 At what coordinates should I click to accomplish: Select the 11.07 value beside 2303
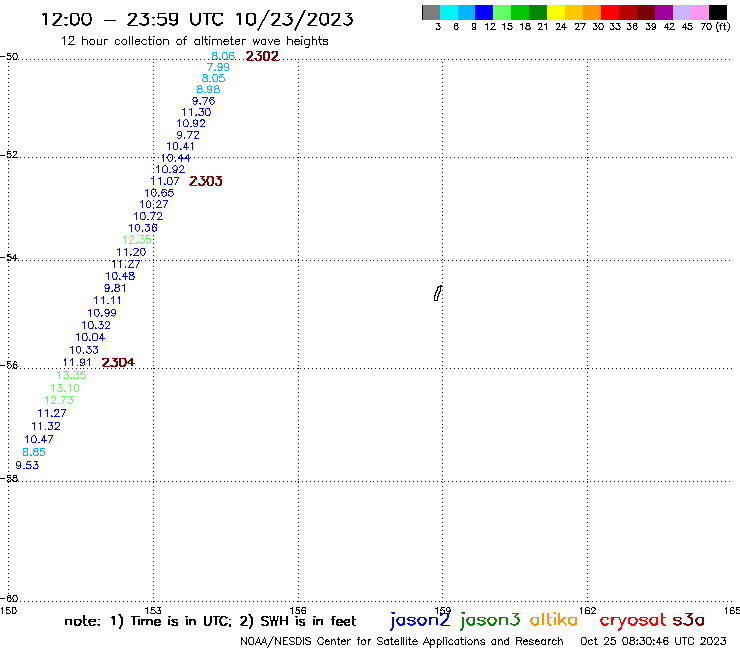tap(165, 181)
